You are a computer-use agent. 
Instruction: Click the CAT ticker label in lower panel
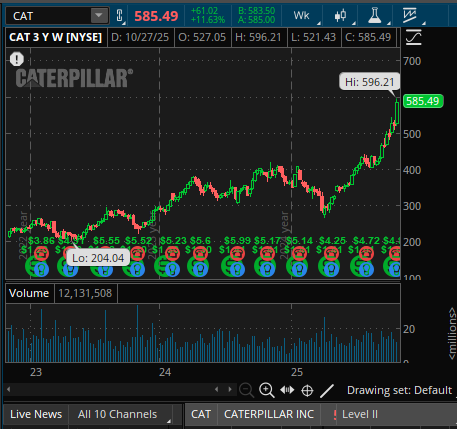(x=201, y=414)
